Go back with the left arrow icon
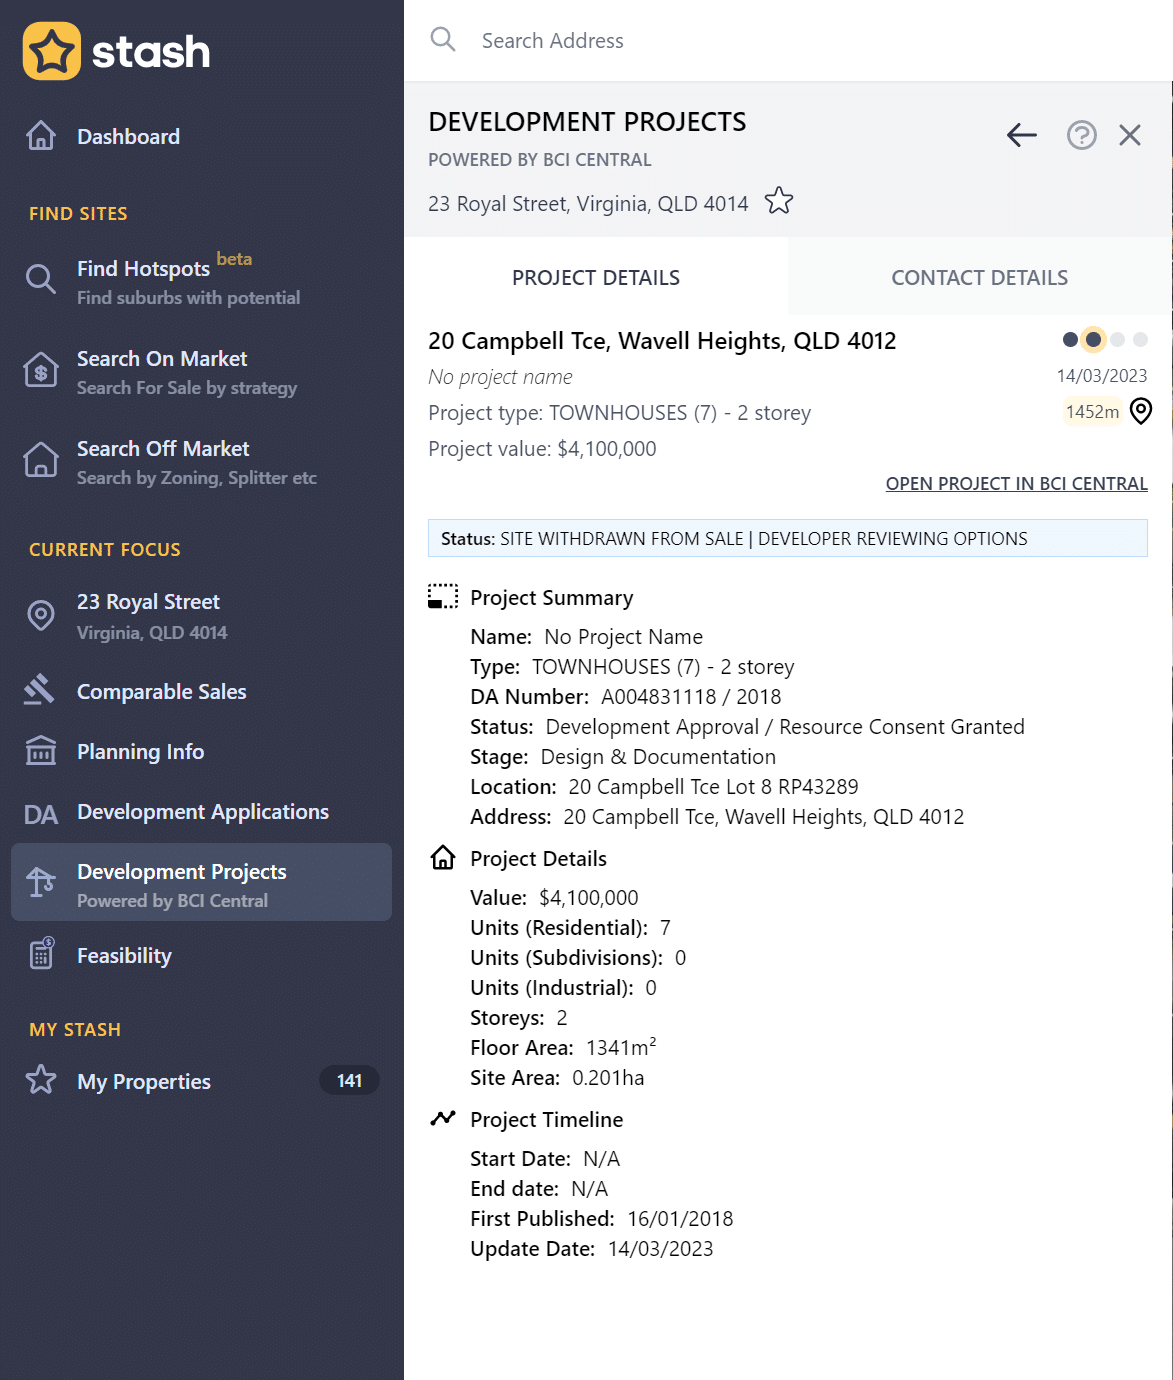This screenshot has height=1380, width=1173. [1022, 135]
